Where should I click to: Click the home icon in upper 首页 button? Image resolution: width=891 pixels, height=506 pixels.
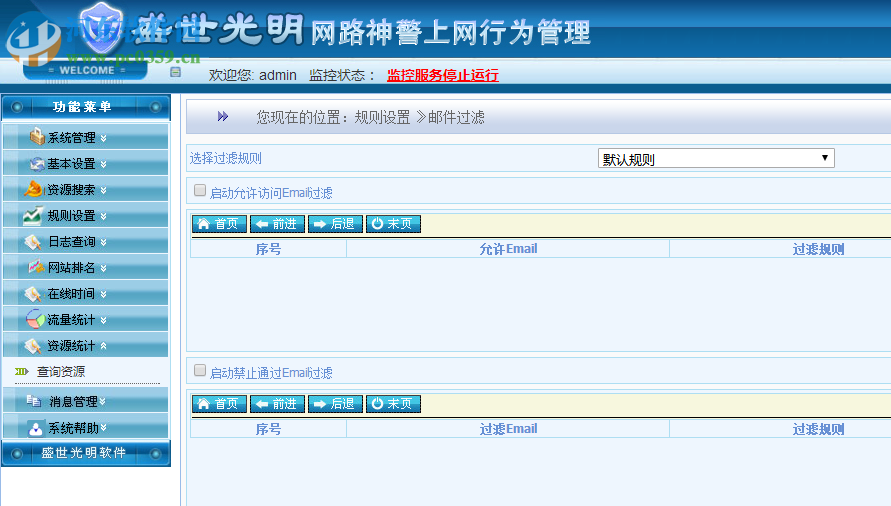(203, 224)
